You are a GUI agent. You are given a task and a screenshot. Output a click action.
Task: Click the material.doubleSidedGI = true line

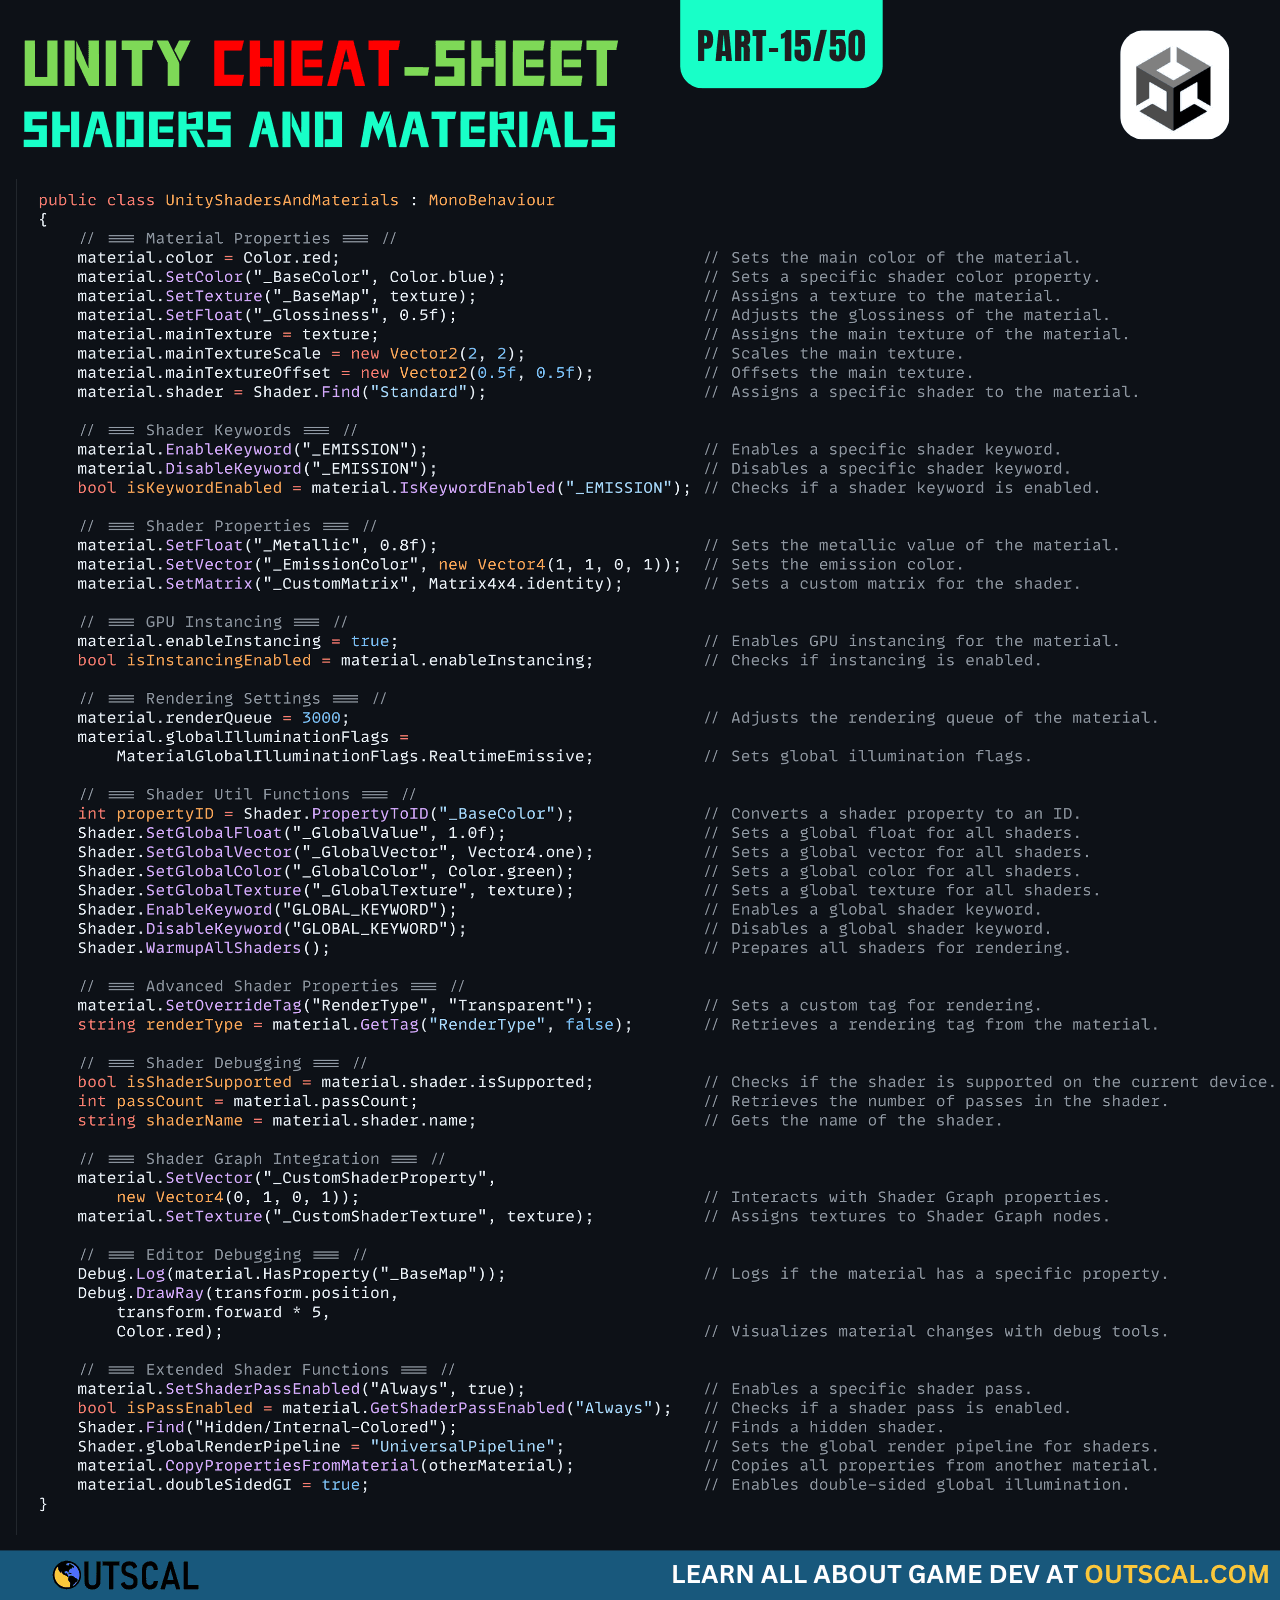[x=223, y=1485]
